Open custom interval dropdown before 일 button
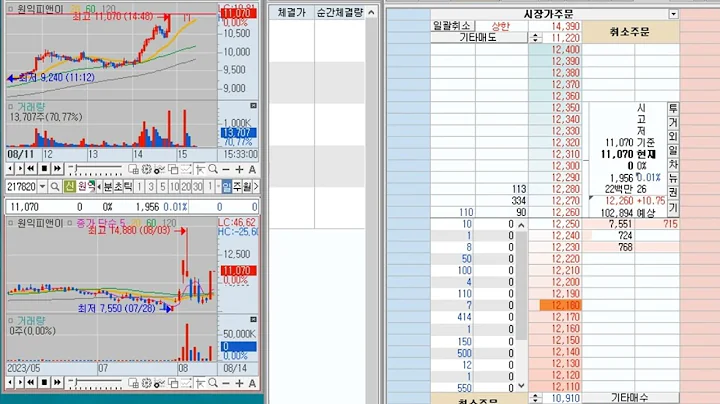The image size is (720, 404). 218,186
